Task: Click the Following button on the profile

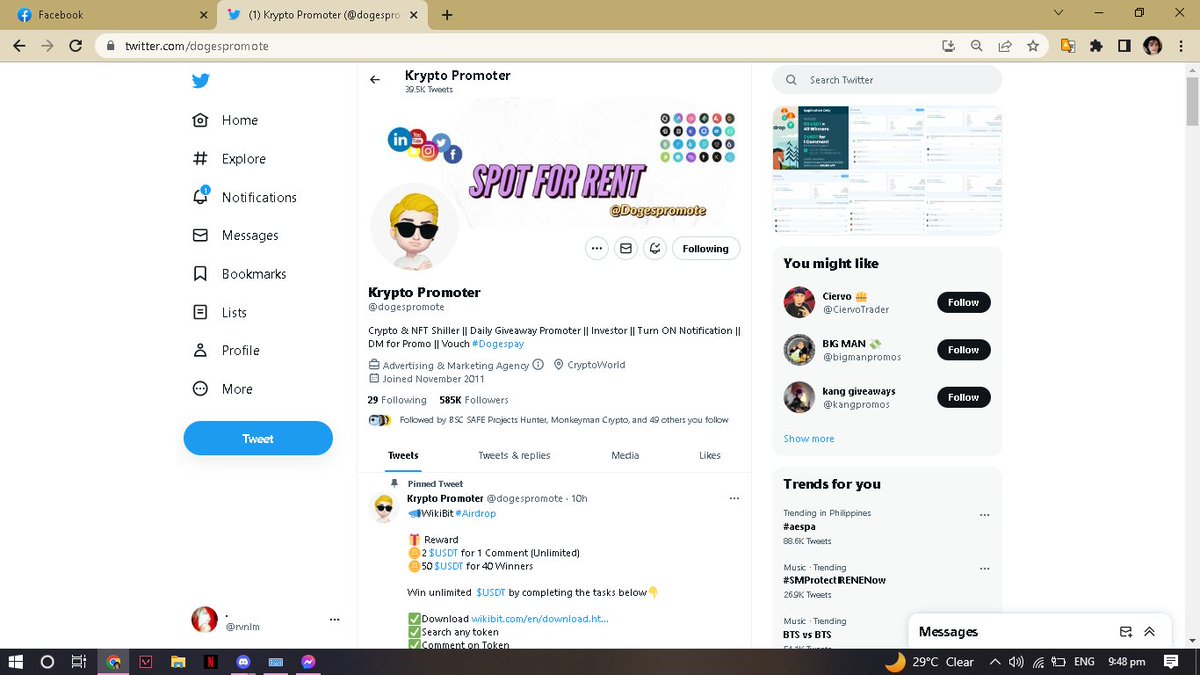Action: (x=706, y=248)
